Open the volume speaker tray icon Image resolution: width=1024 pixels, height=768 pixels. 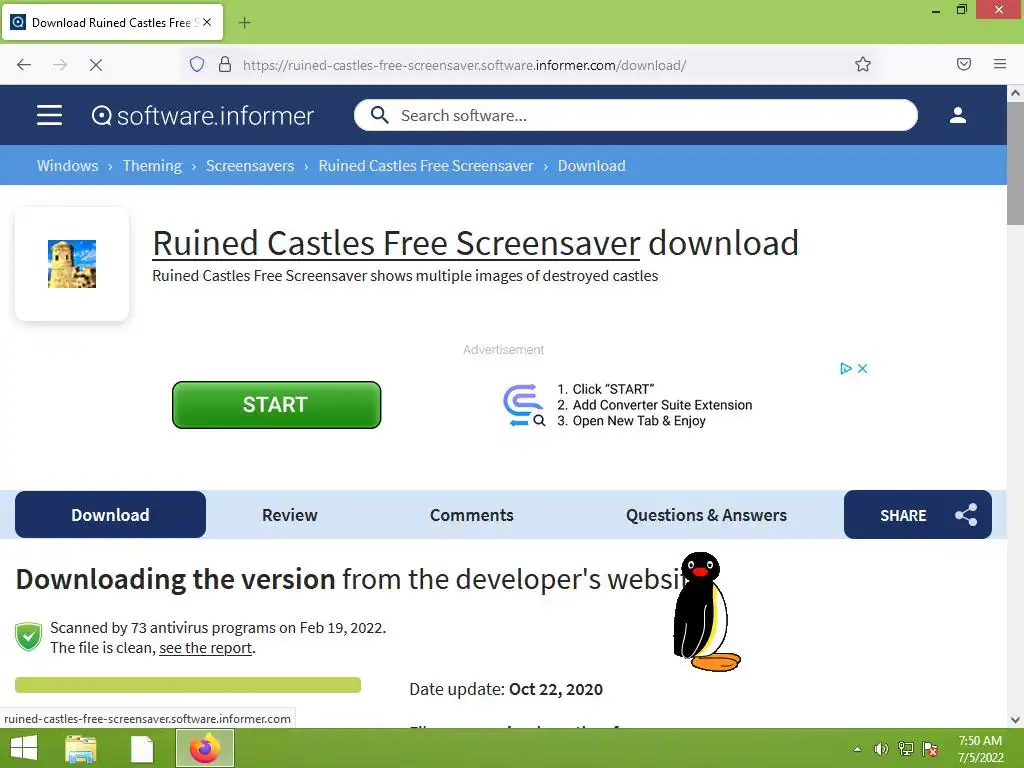coord(881,749)
